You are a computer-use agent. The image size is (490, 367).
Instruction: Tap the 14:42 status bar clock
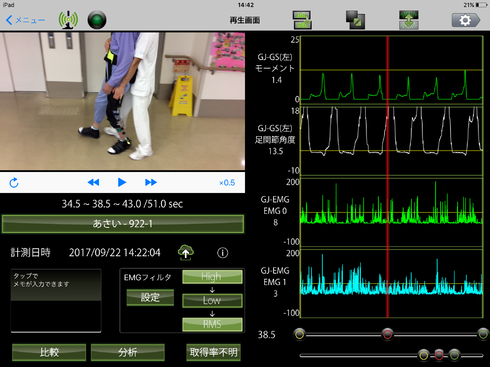tap(246, 5)
